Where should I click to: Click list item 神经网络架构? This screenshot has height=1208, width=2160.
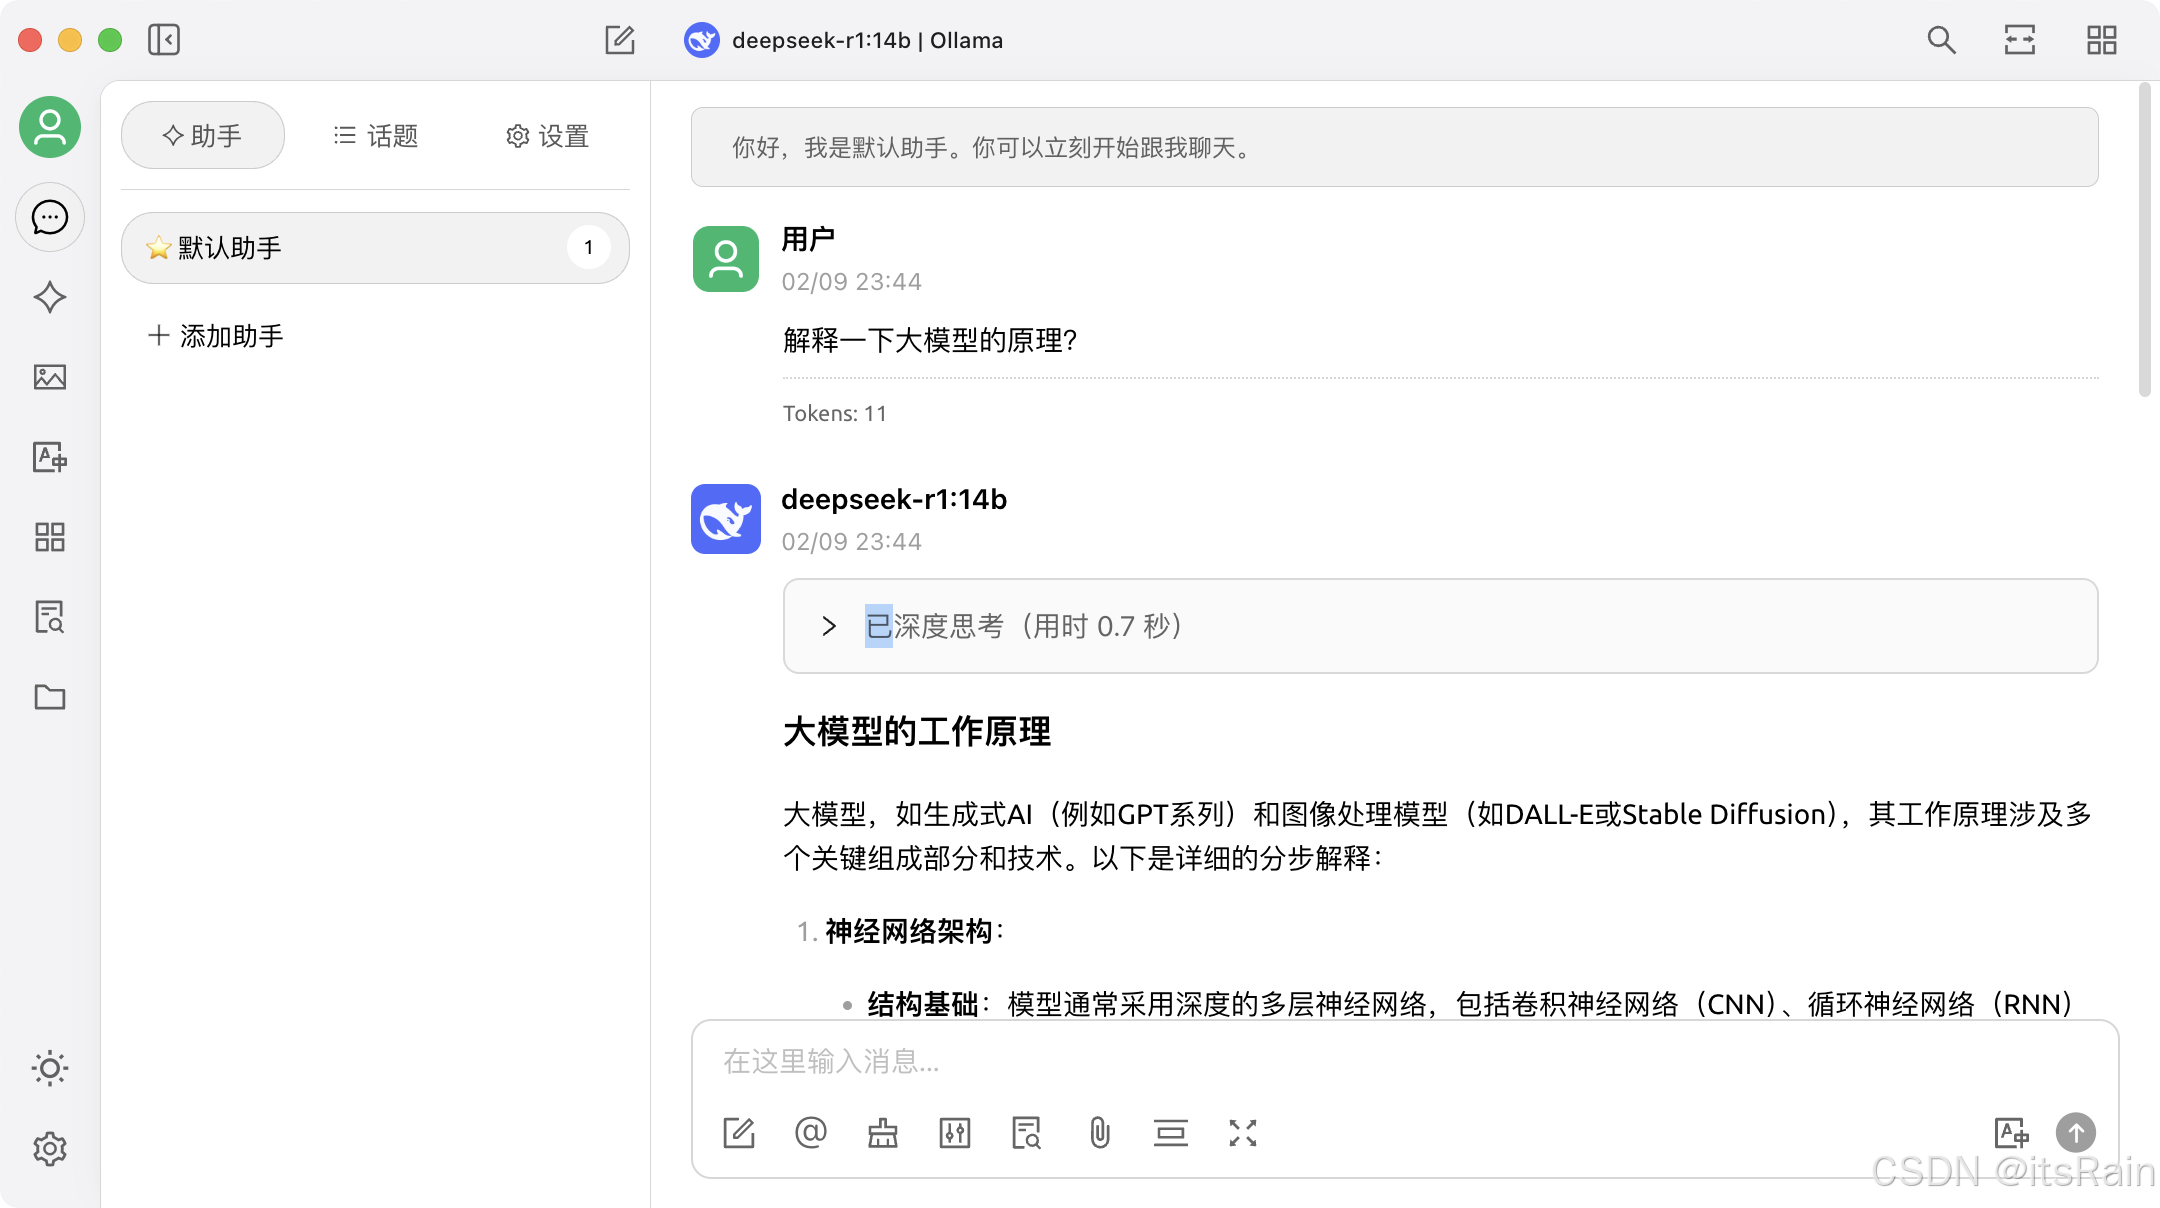click(x=909, y=932)
